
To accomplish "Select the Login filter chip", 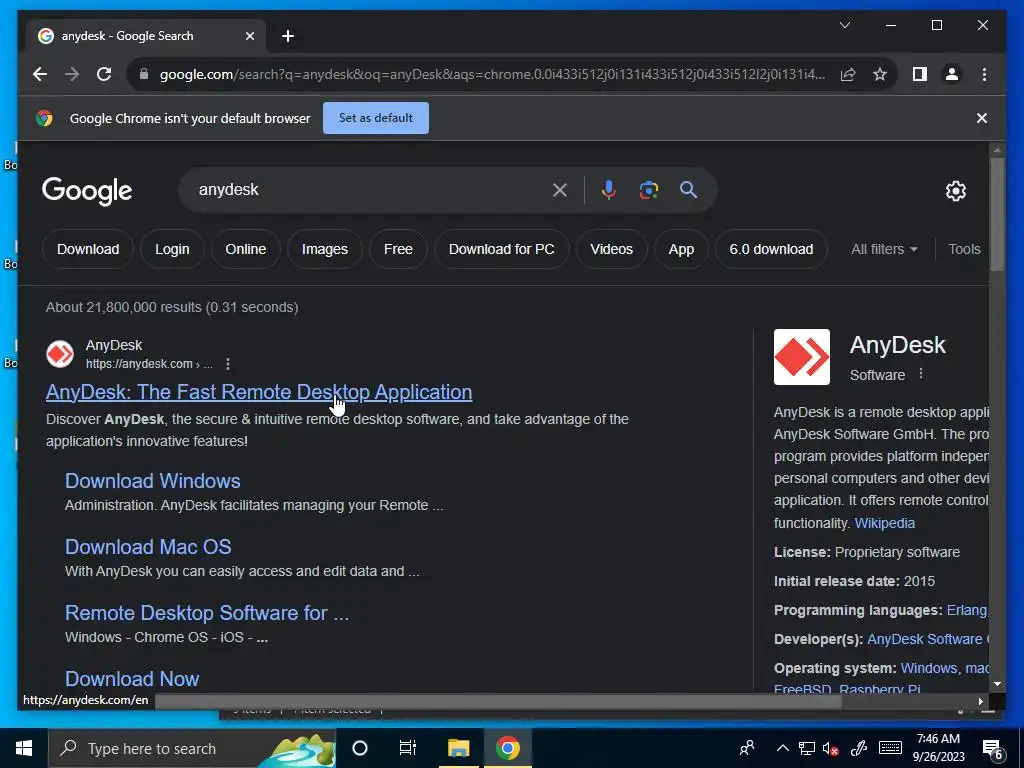I will point(172,249).
